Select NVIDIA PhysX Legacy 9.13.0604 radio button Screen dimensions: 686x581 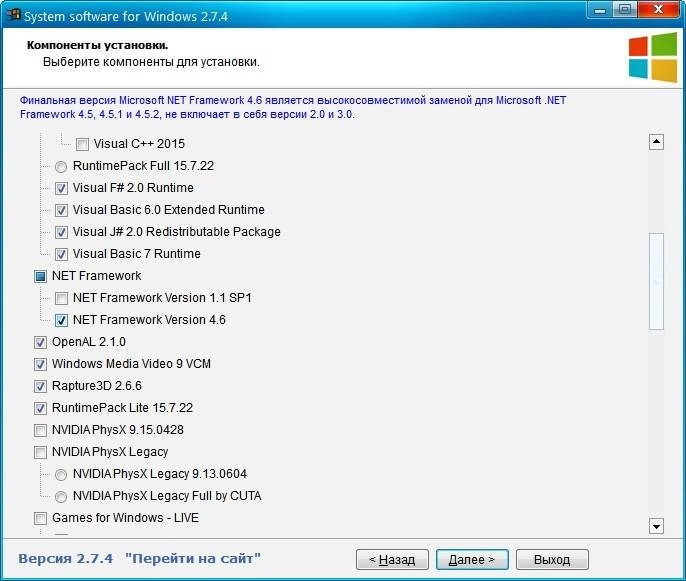coord(61,474)
